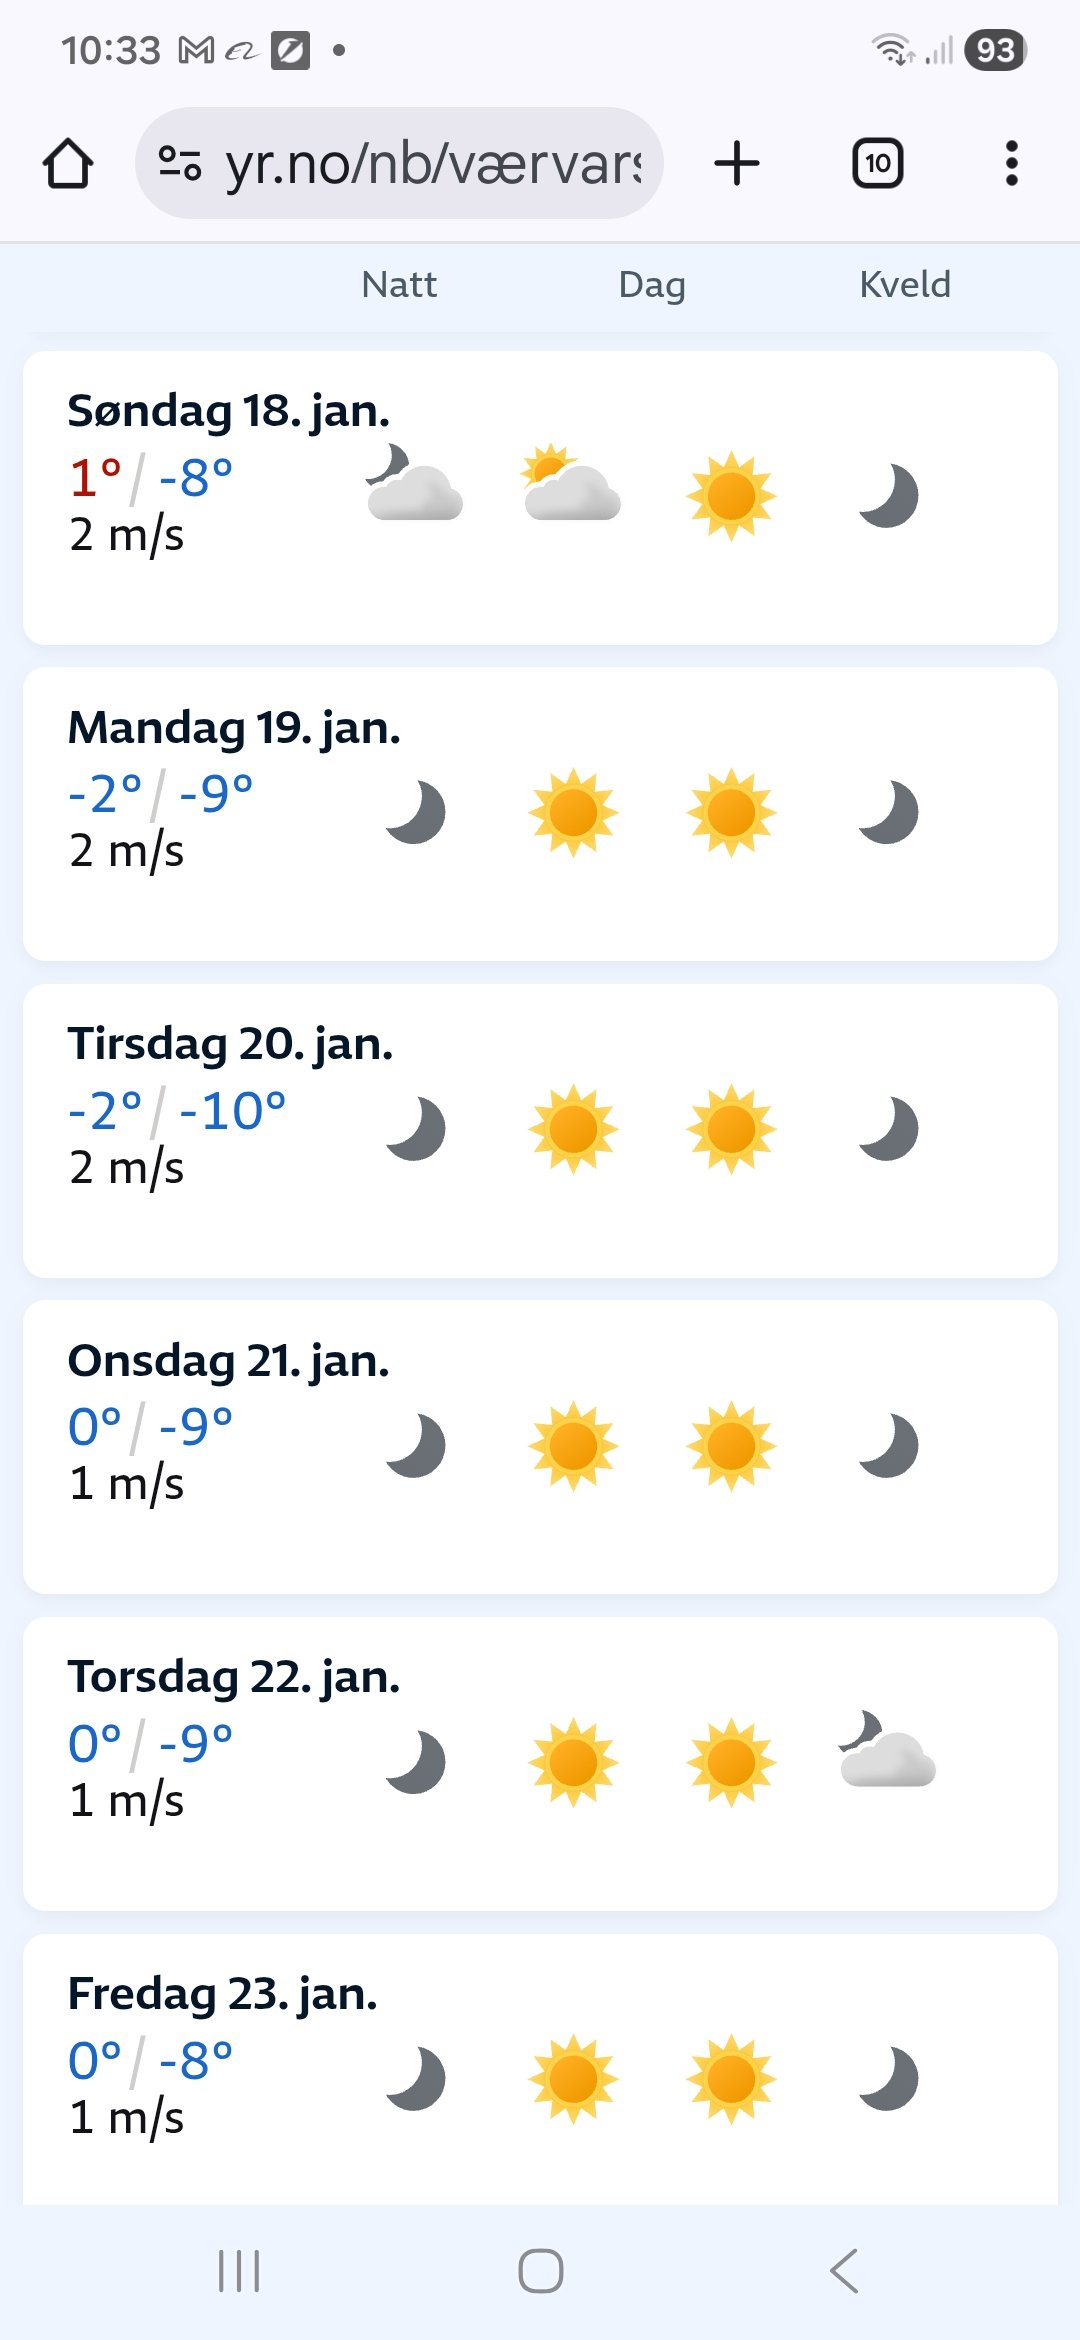Tap the yr.no address bar
The height and width of the screenshot is (2340, 1080).
(399, 163)
